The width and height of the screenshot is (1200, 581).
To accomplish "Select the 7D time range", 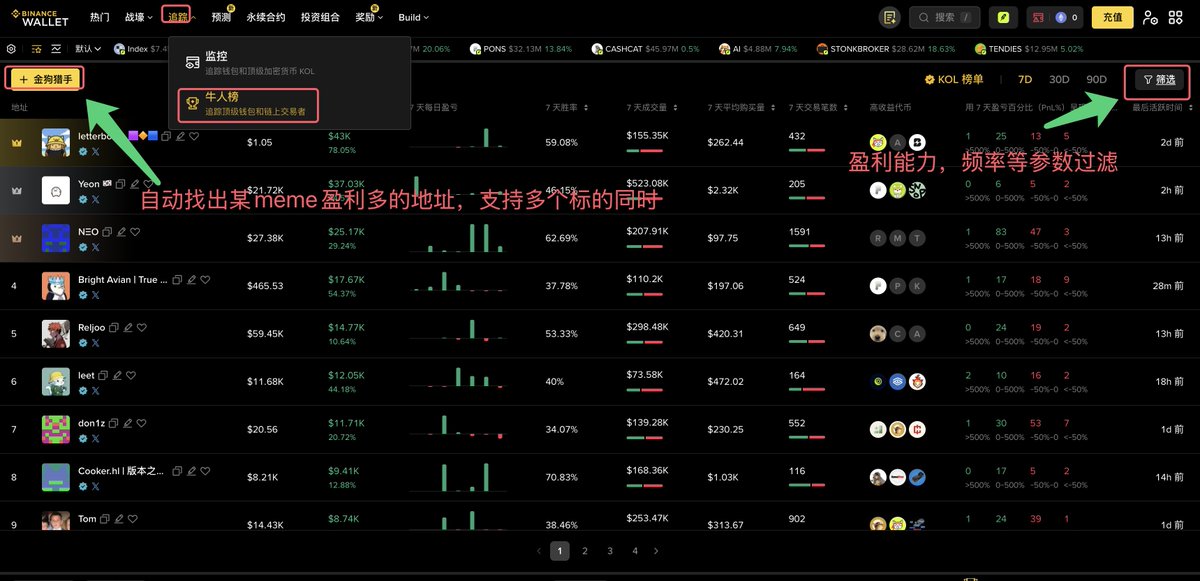I will [1025, 79].
